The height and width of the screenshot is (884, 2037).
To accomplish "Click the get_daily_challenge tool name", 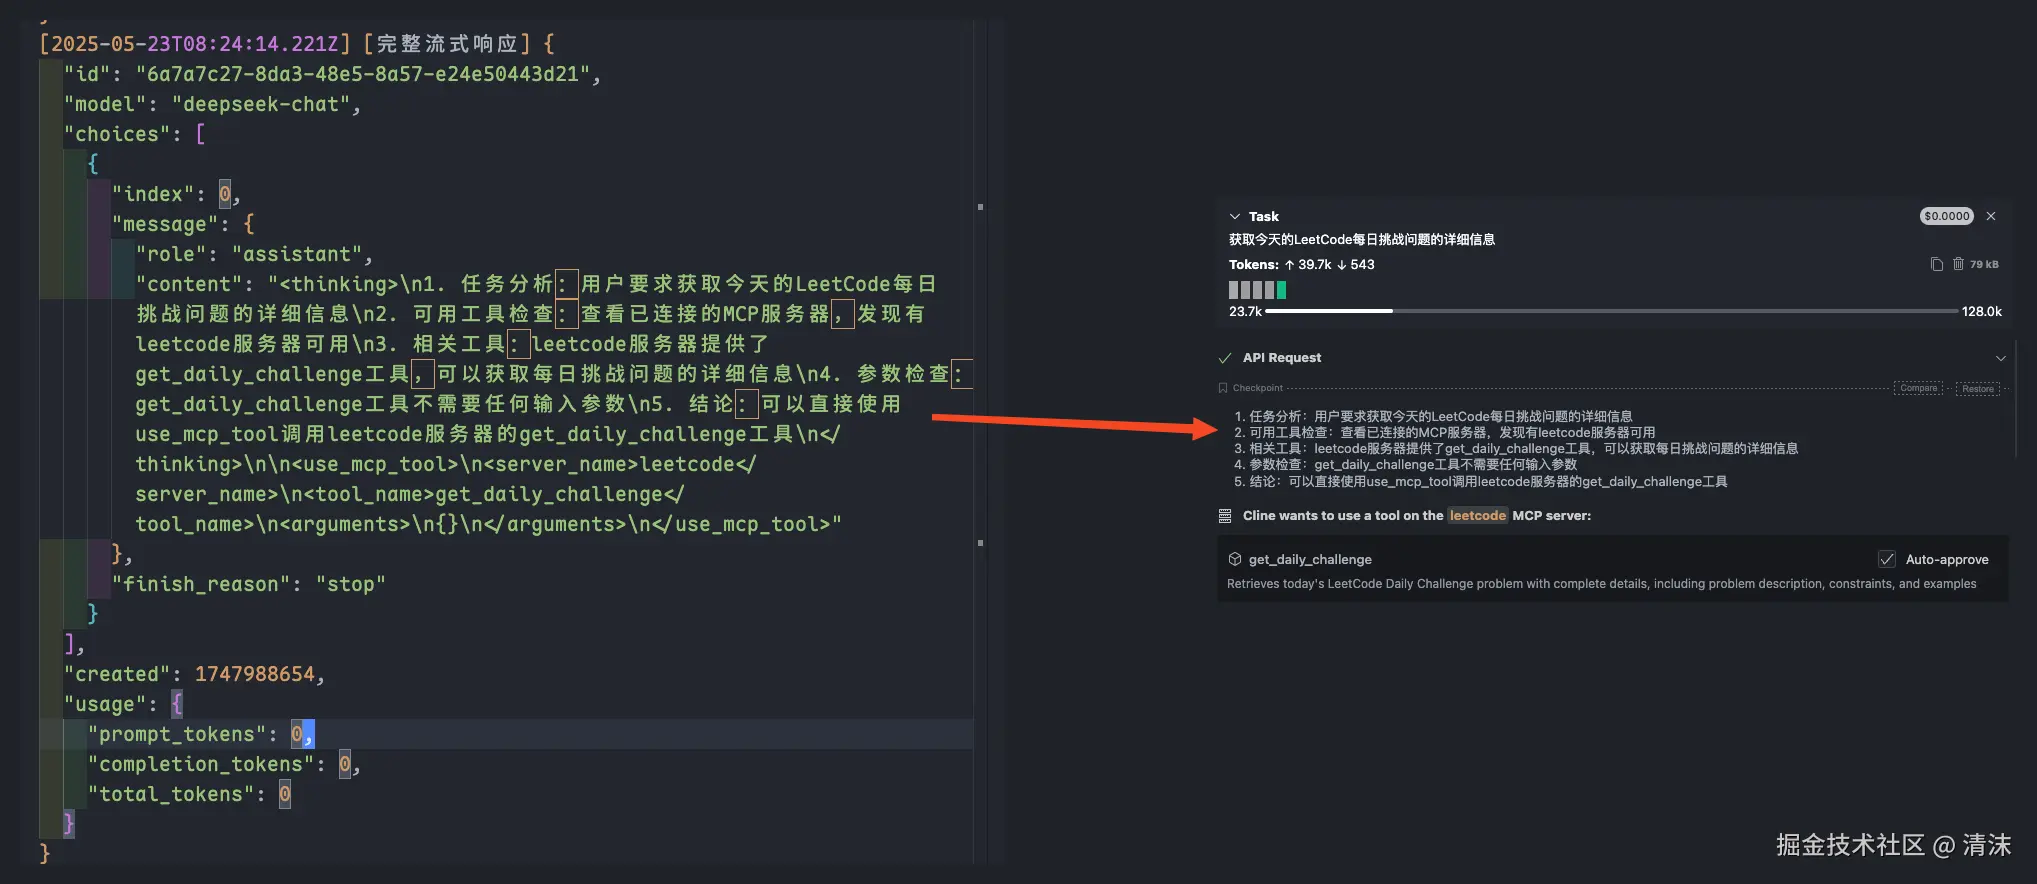I will (1310, 559).
